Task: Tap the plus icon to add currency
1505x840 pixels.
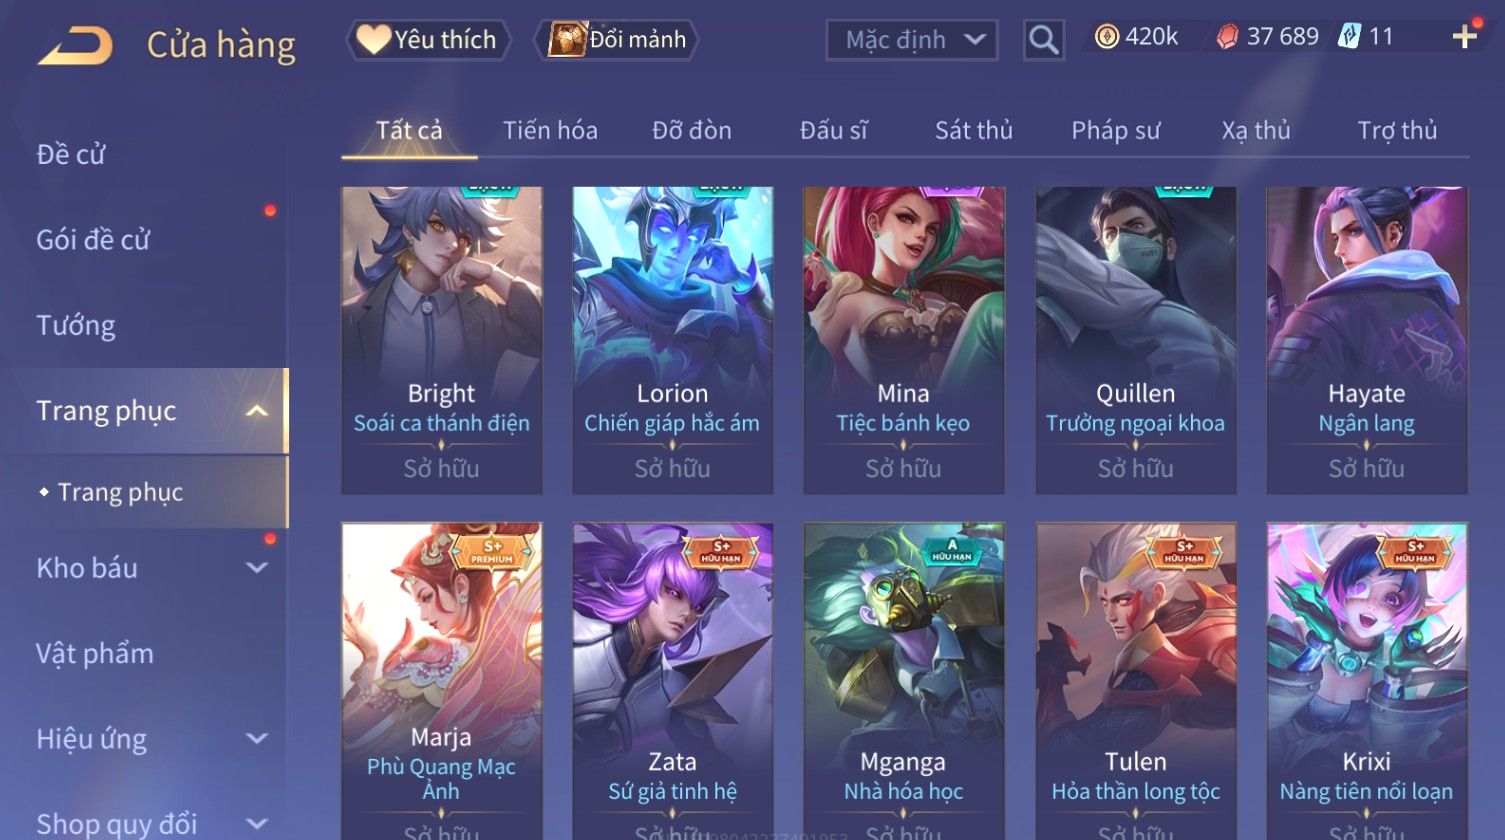Action: (x=1464, y=37)
